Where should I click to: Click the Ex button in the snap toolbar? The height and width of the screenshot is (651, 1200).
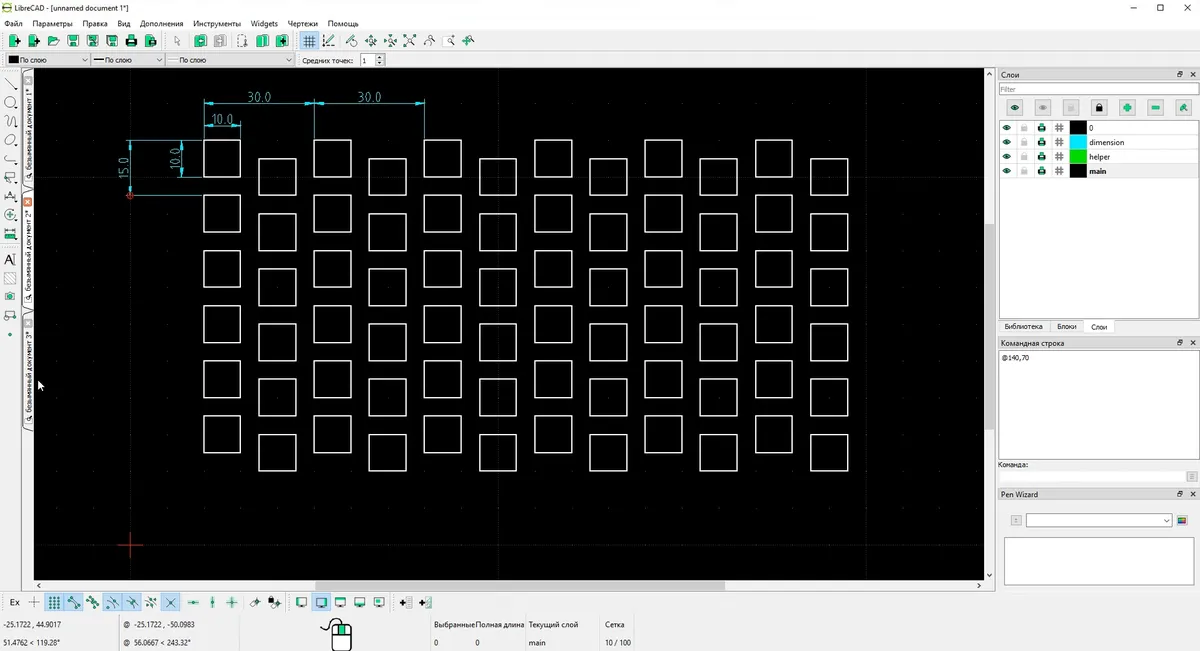click(14, 603)
